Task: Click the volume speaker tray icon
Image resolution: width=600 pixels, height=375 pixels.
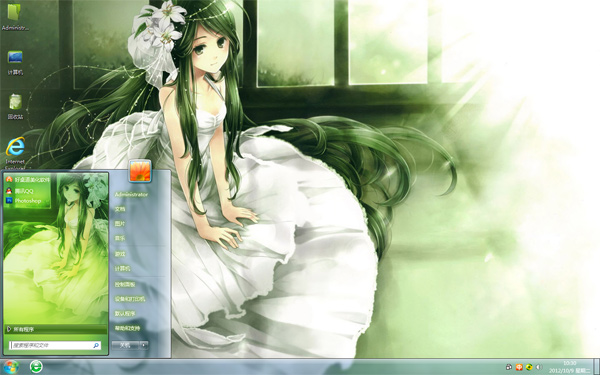Action: [x=539, y=367]
